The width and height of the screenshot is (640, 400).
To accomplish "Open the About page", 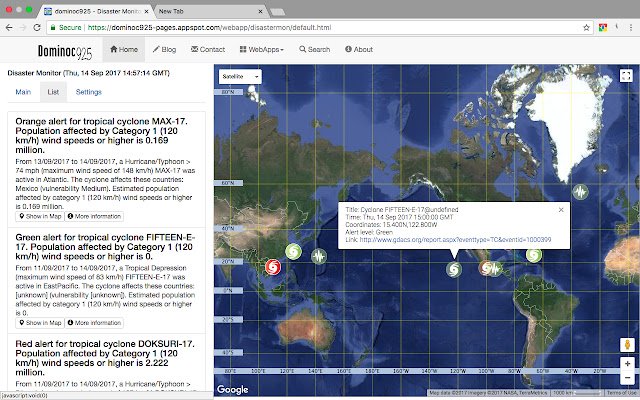I will [x=359, y=49].
